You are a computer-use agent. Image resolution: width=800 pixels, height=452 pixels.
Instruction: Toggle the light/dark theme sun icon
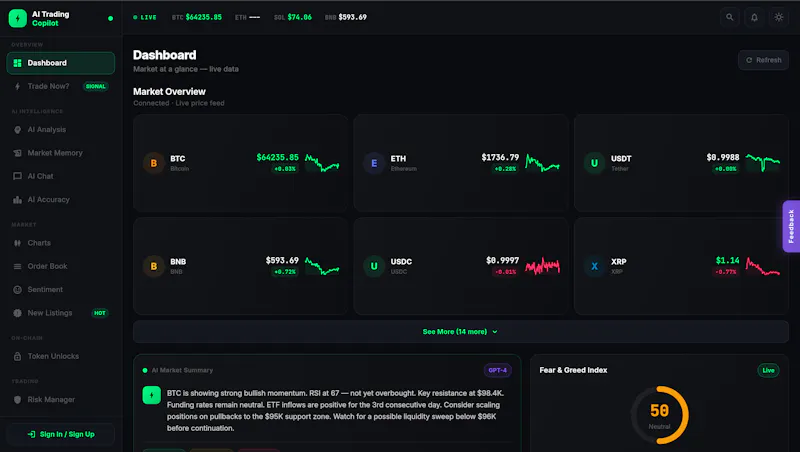[x=779, y=17]
